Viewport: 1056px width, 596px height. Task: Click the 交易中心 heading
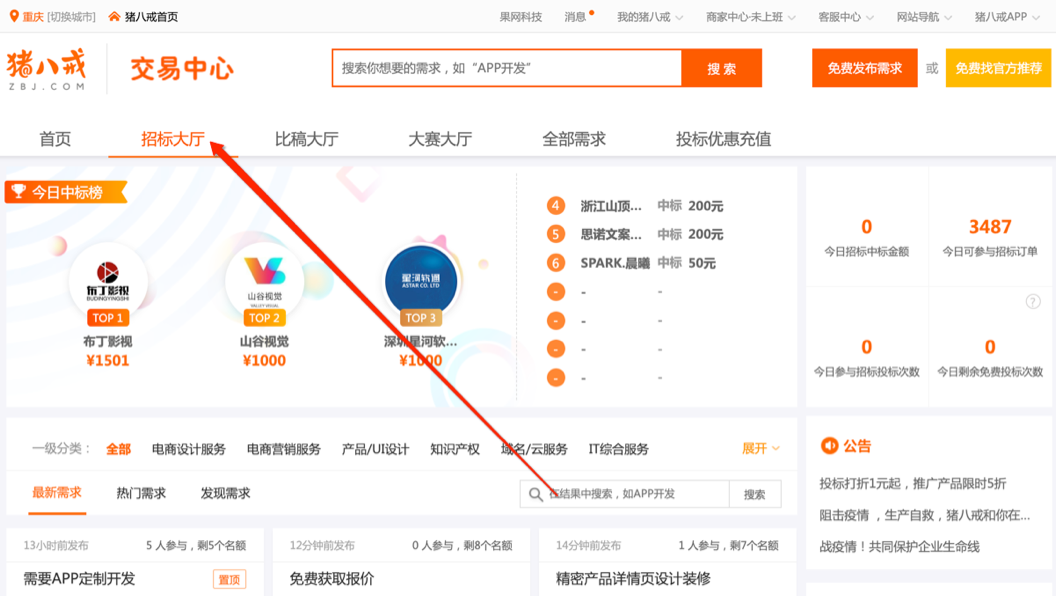click(x=182, y=69)
